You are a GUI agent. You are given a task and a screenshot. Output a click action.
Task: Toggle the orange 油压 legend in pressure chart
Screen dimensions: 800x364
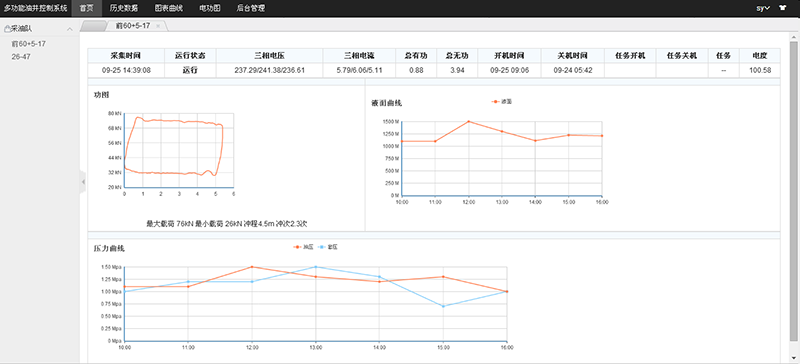pos(303,247)
